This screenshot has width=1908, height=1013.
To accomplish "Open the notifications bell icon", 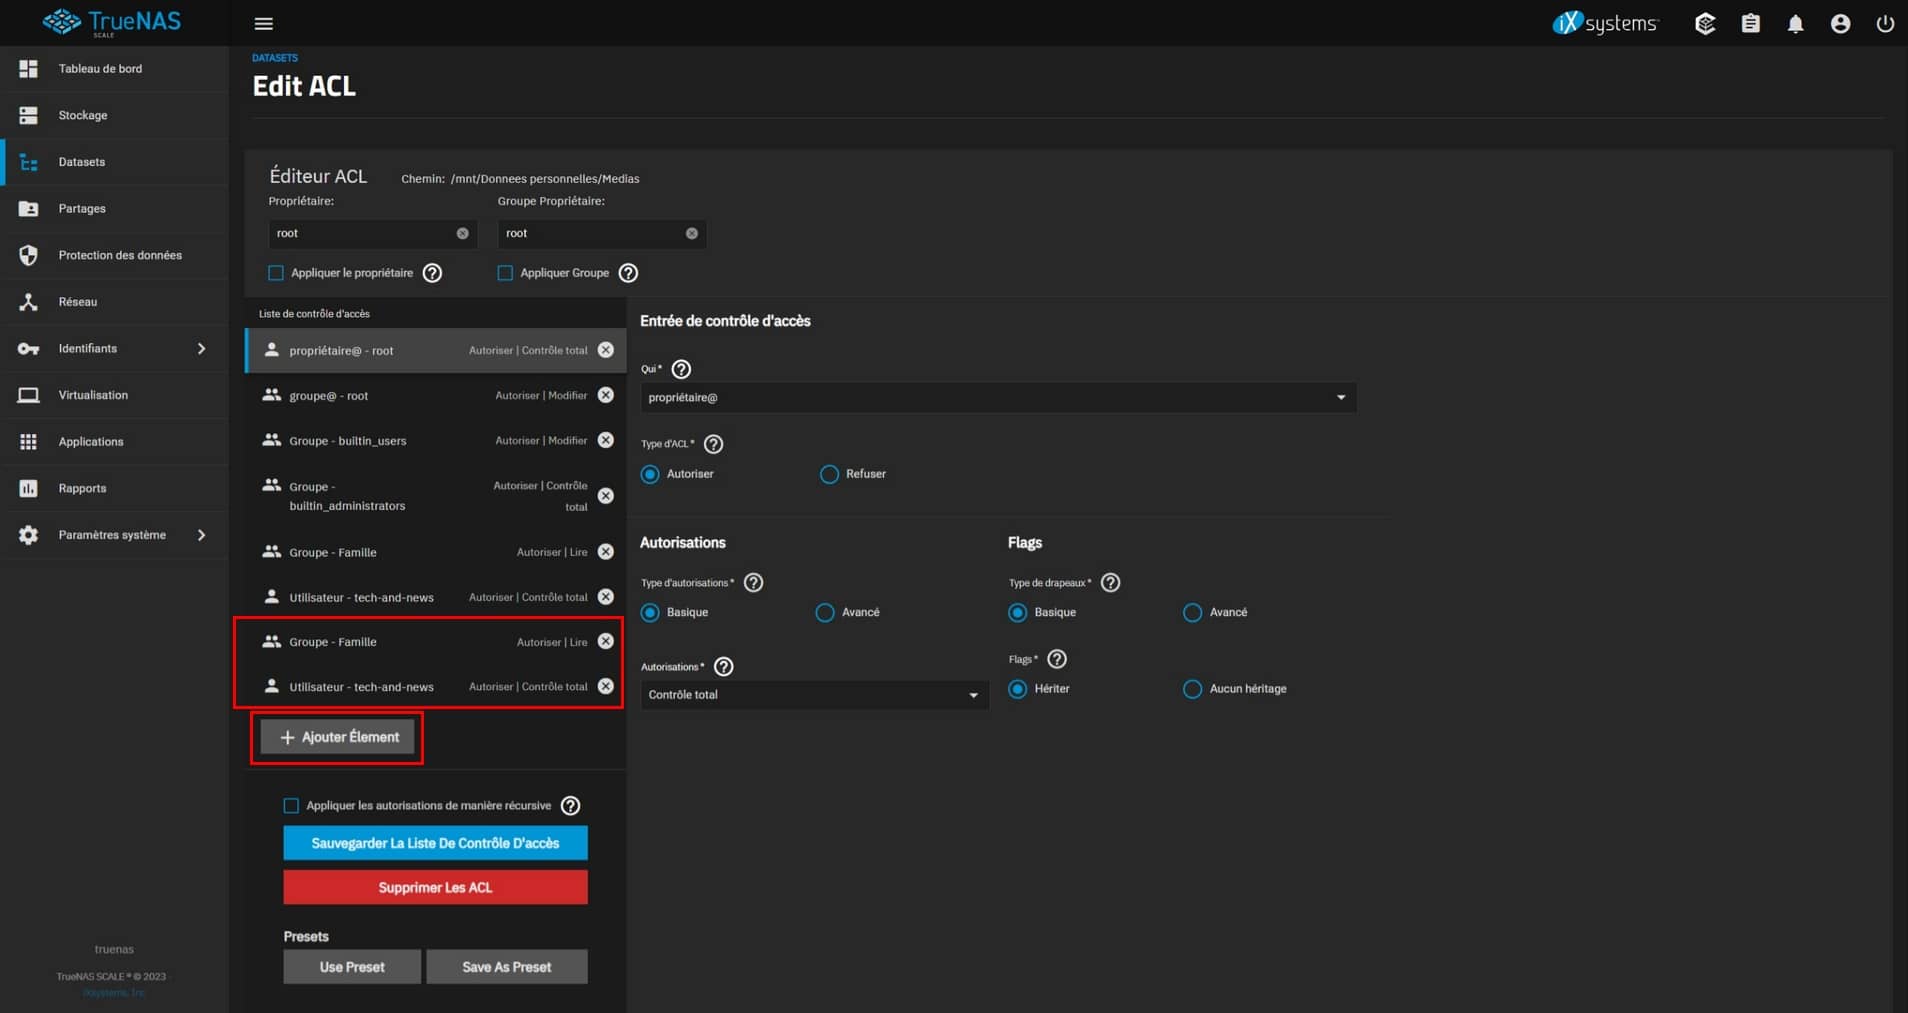I will tap(1795, 24).
